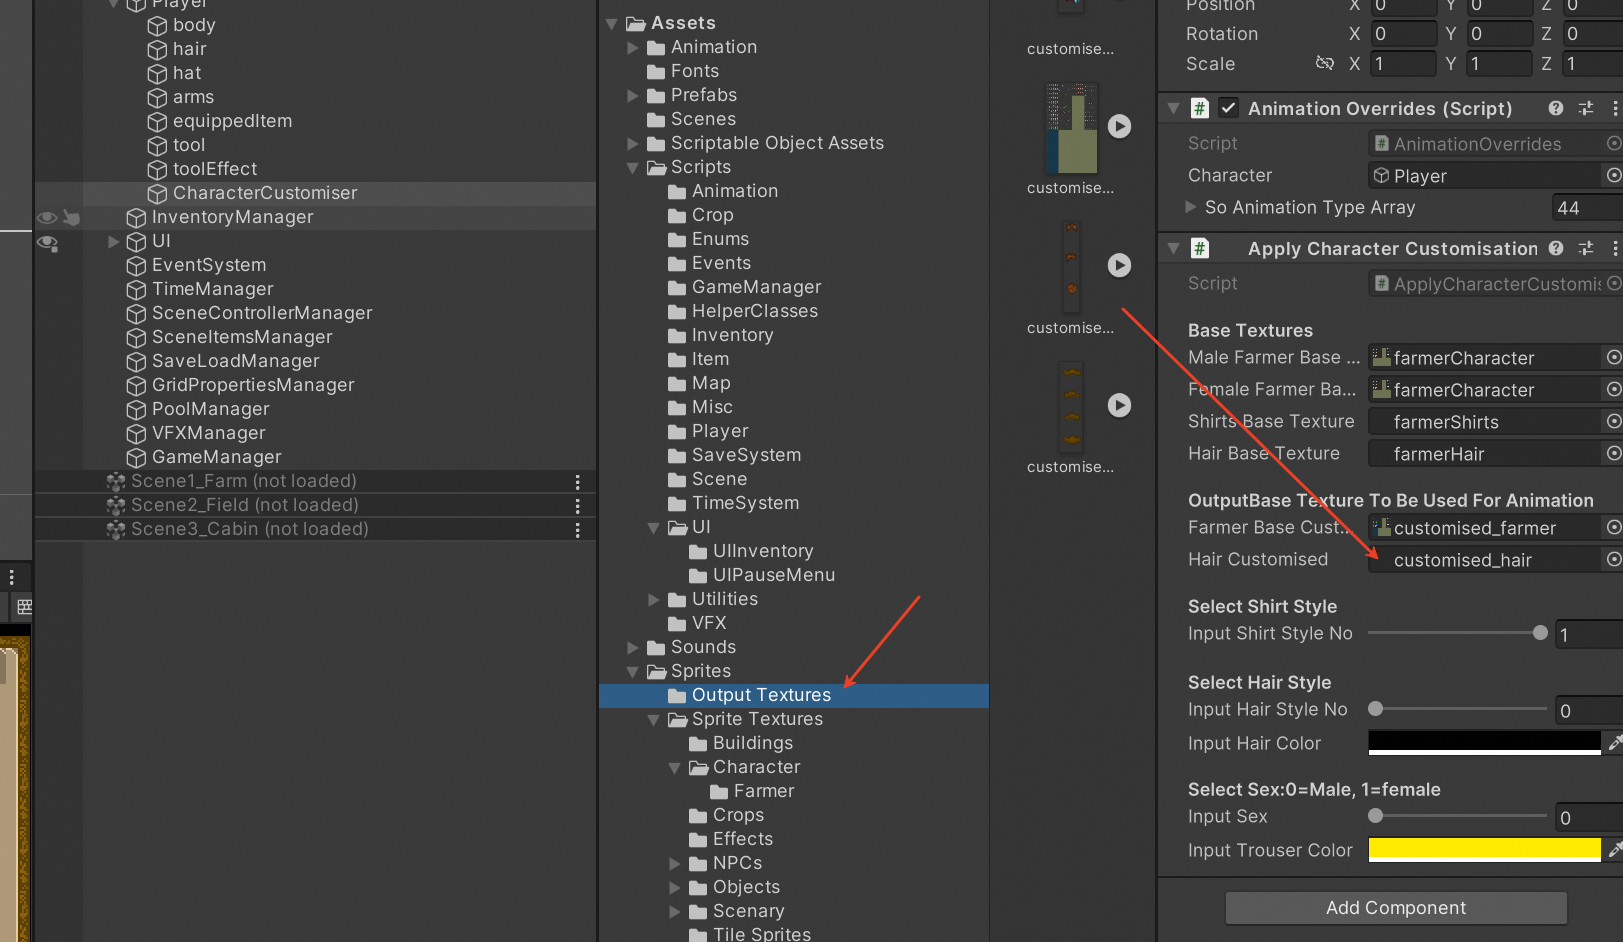1623x942 pixels.
Task: Toggle visibility eye for InventoryManager row
Action: (46, 217)
